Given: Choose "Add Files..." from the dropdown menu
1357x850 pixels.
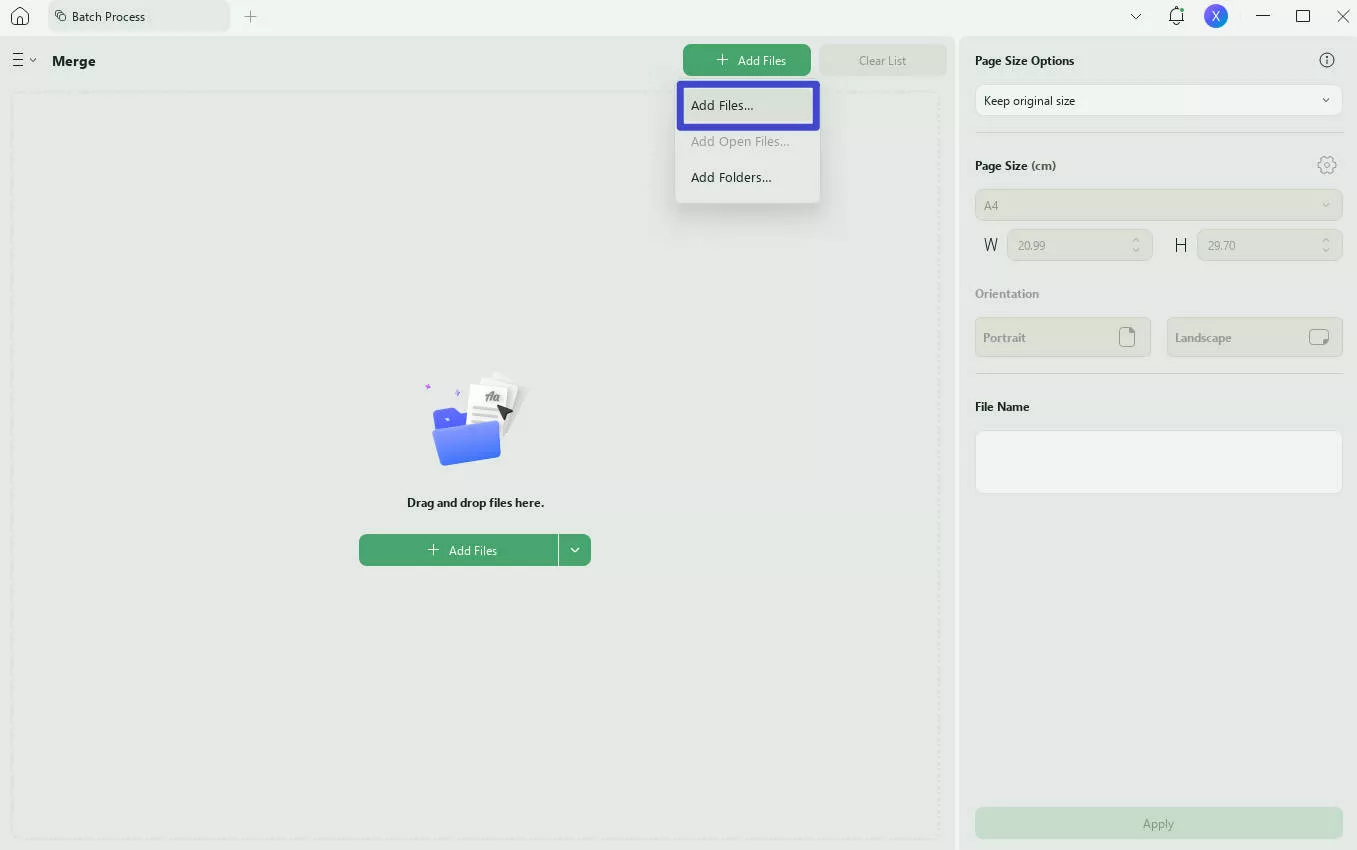Looking at the screenshot, I should pyautogui.click(x=748, y=105).
